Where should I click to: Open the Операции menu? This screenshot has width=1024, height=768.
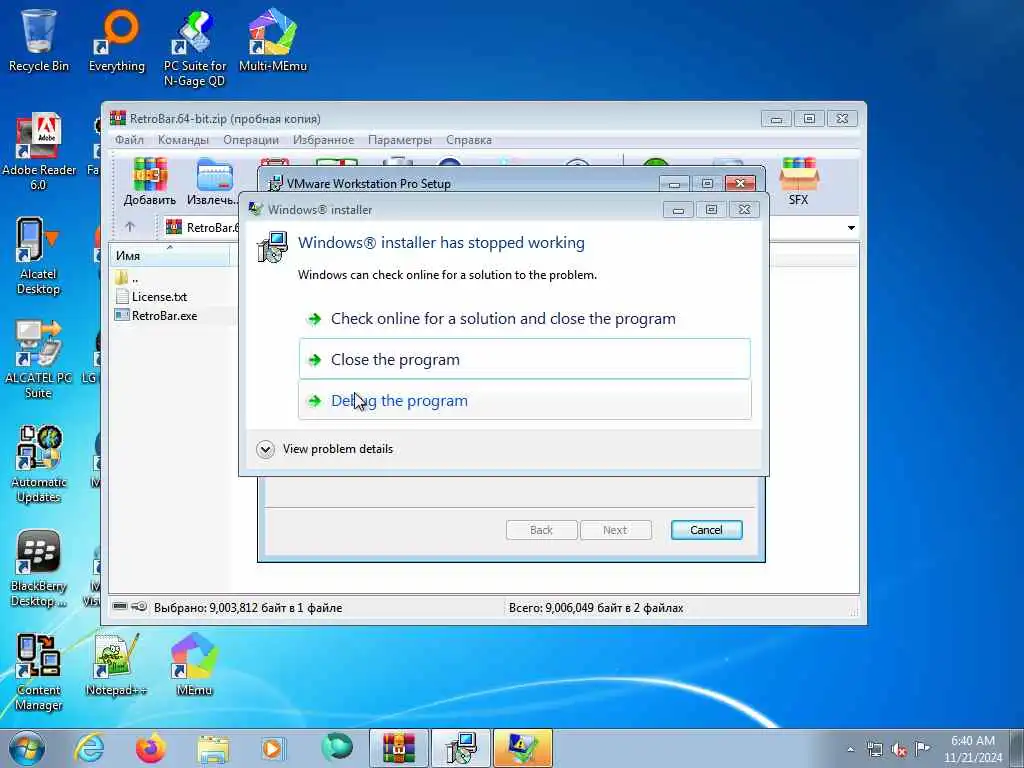click(x=251, y=140)
